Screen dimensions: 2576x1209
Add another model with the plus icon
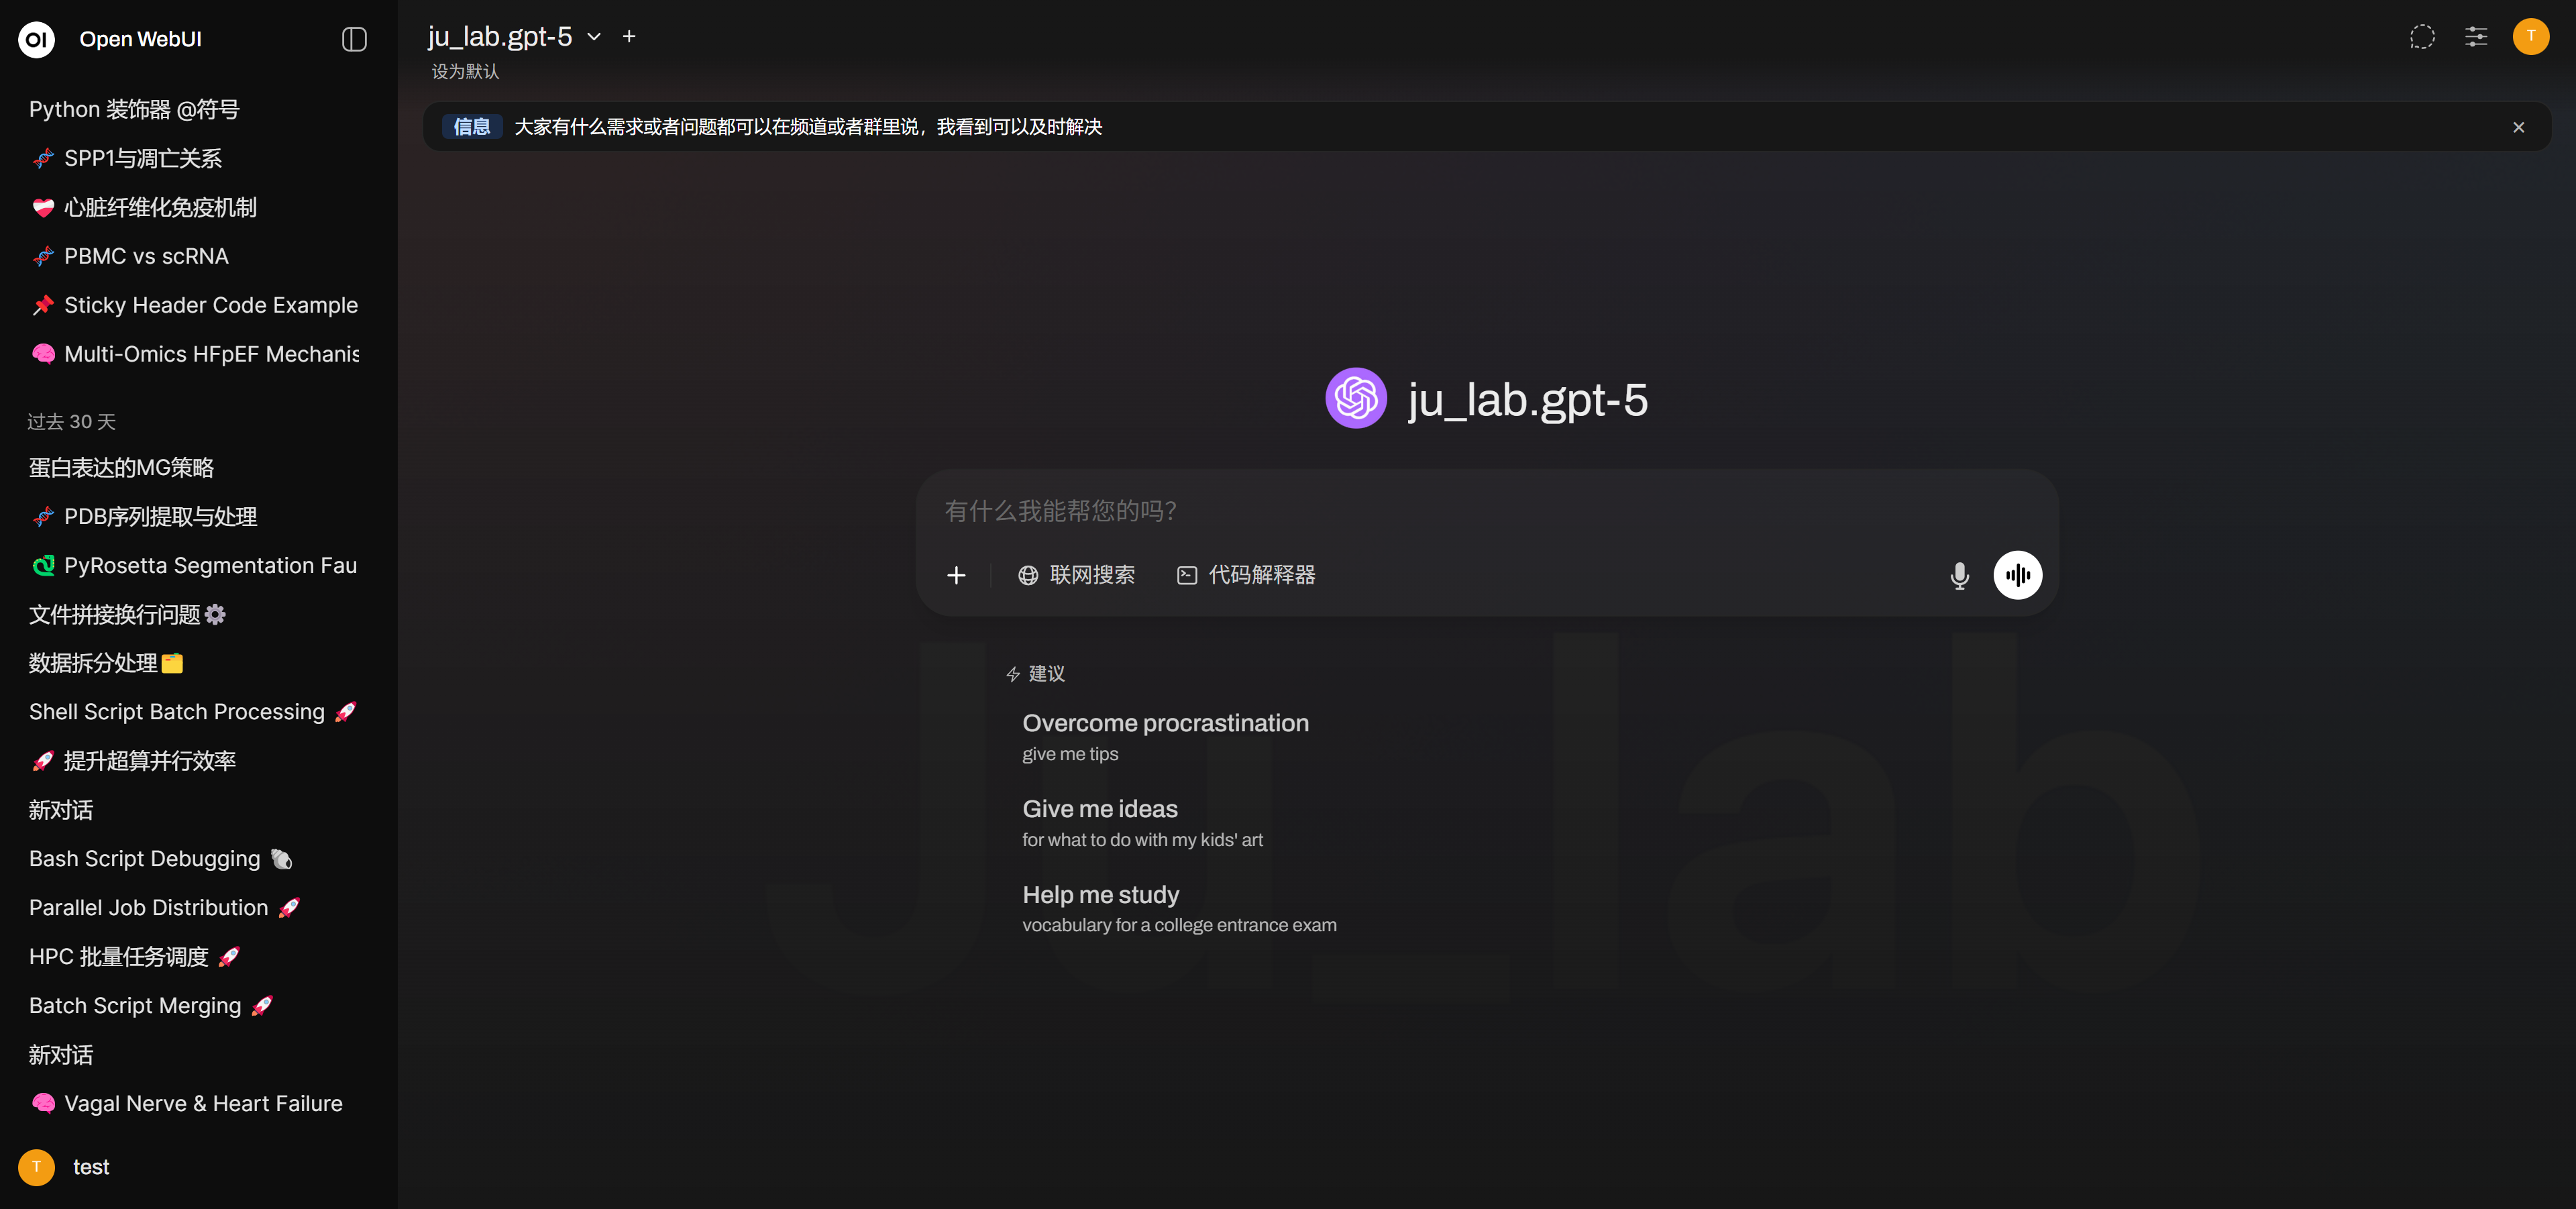pos(629,36)
